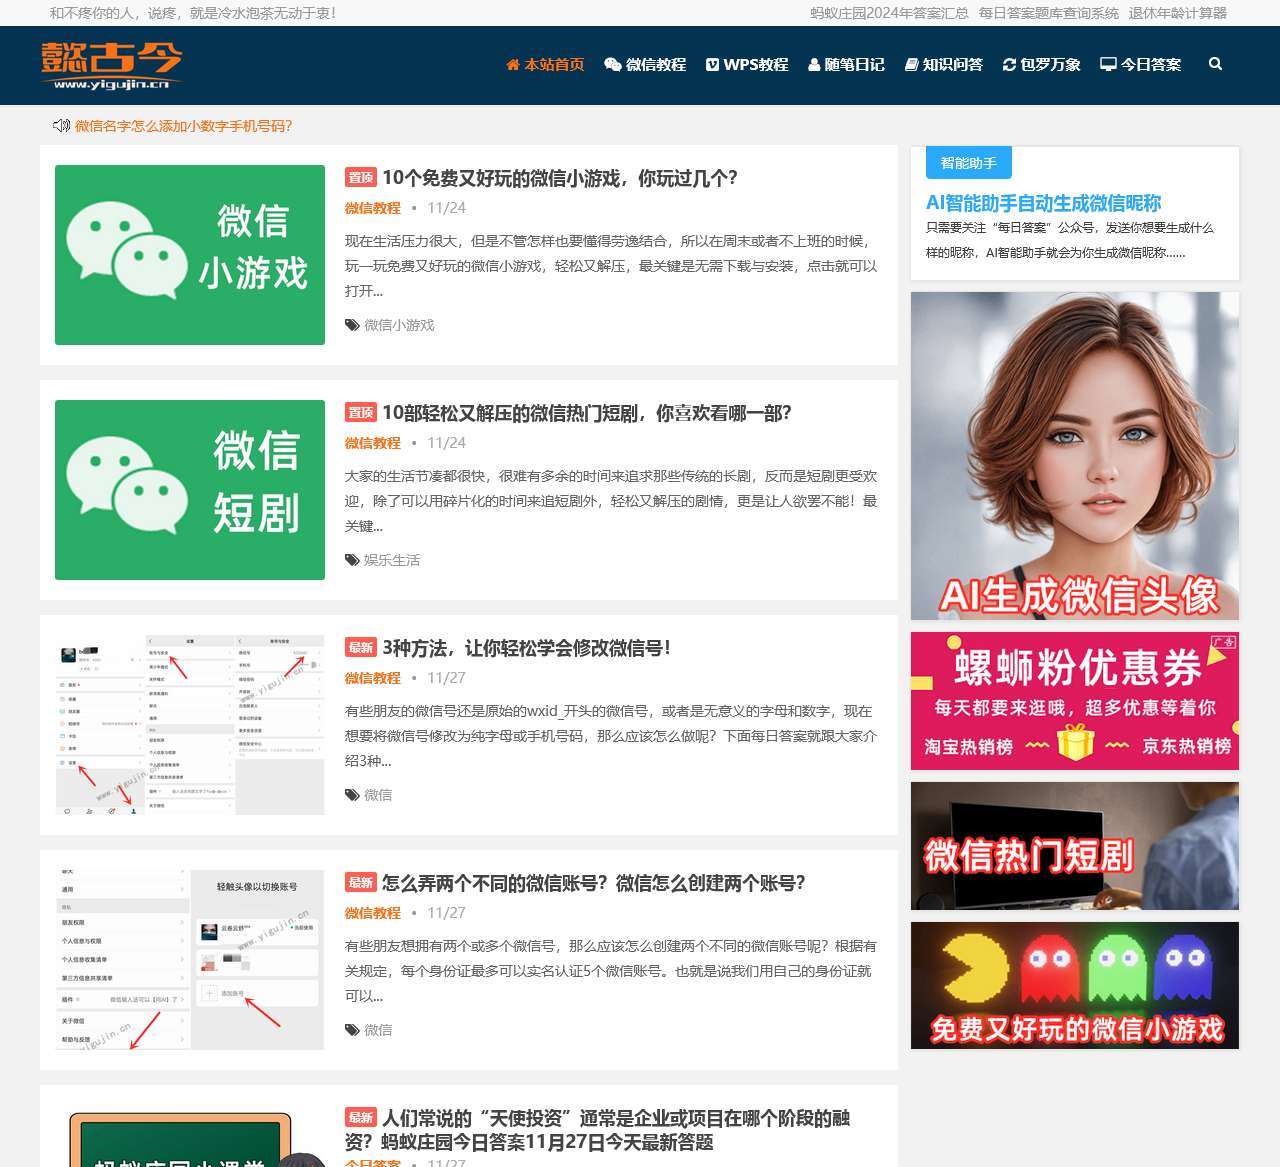Click the 最新 badge on the 修改微信号 article
This screenshot has height=1167, width=1280.
[x=361, y=648]
